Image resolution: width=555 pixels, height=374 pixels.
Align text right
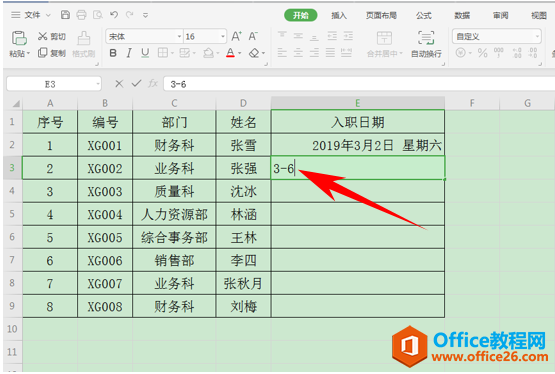point(314,53)
